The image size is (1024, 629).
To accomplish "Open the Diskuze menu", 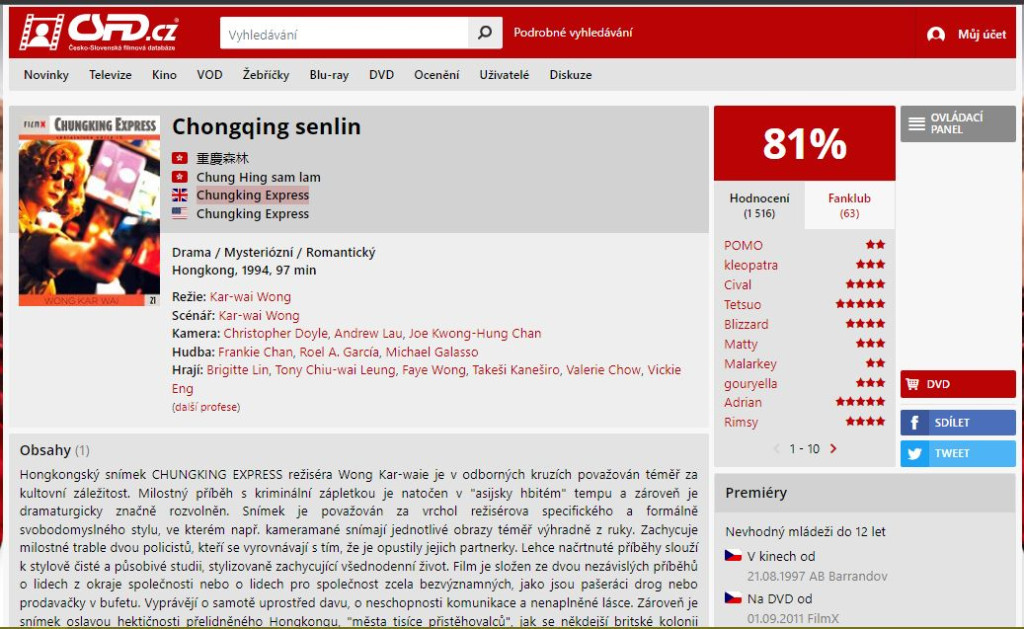I will pyautogui.click(x=571, y=75).
